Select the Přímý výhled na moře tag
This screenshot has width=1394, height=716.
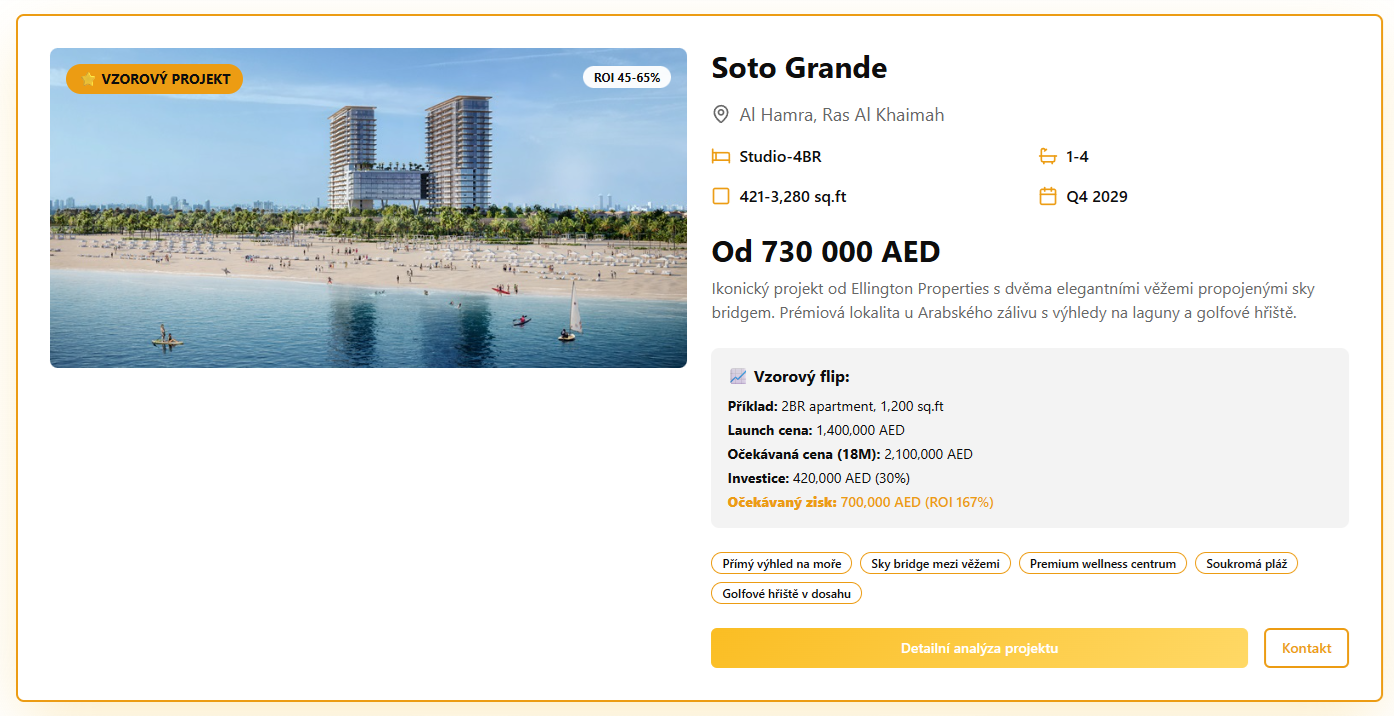click(782, 564)
